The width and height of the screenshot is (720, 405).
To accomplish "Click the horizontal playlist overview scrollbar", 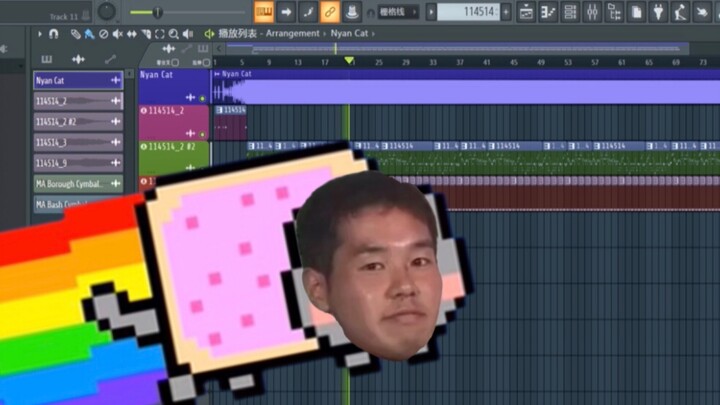I will 458,48.
